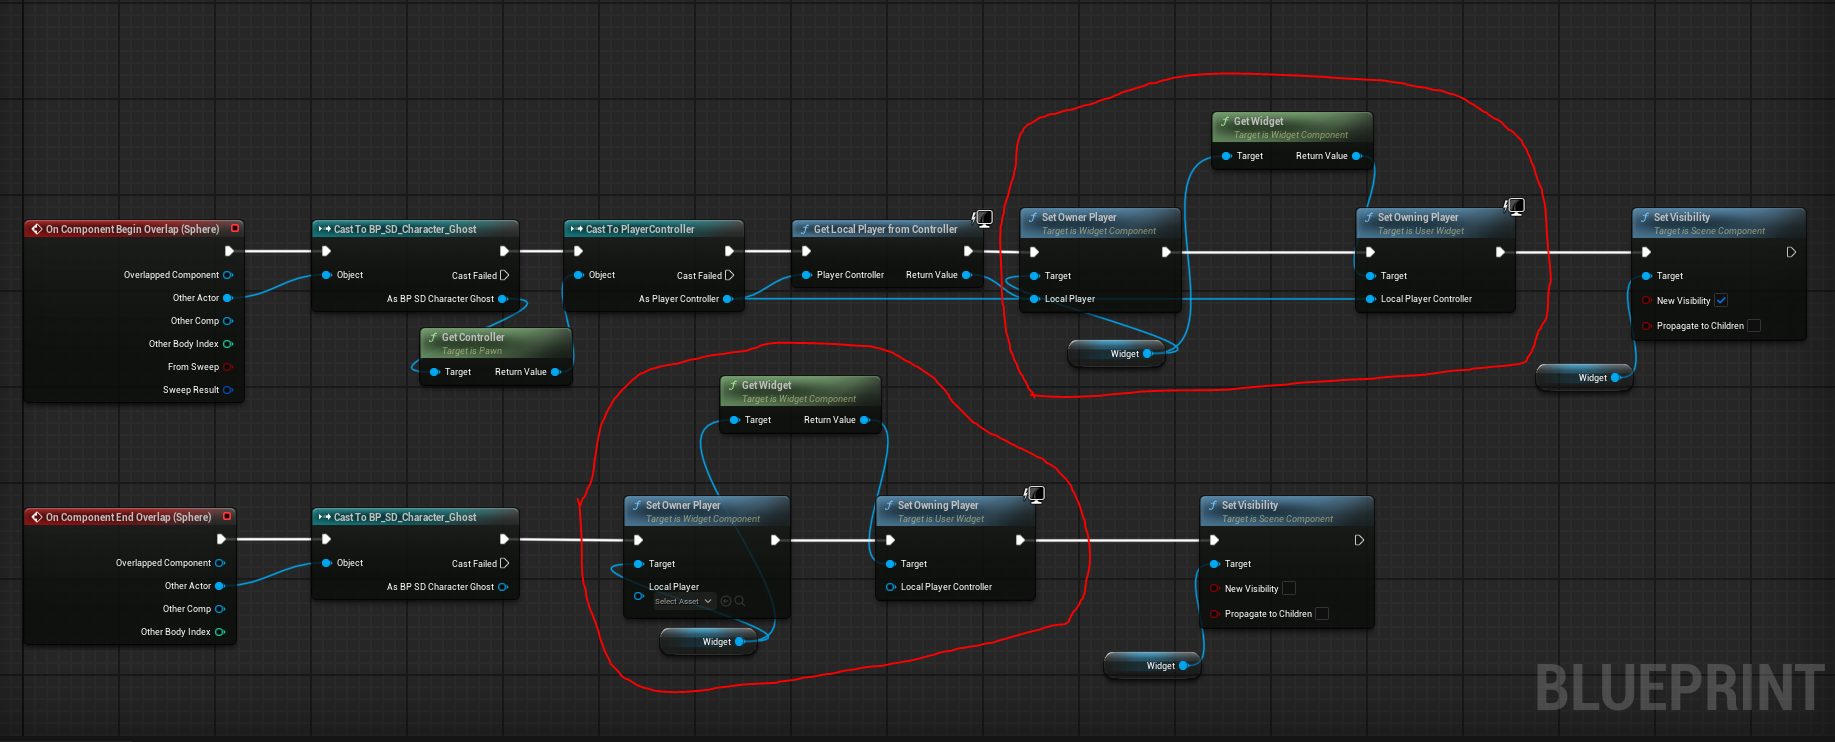Toggle Propagate to Children beside checked New Visibility
This screenshot has width=1835, height=742.
click(1754, 325)
